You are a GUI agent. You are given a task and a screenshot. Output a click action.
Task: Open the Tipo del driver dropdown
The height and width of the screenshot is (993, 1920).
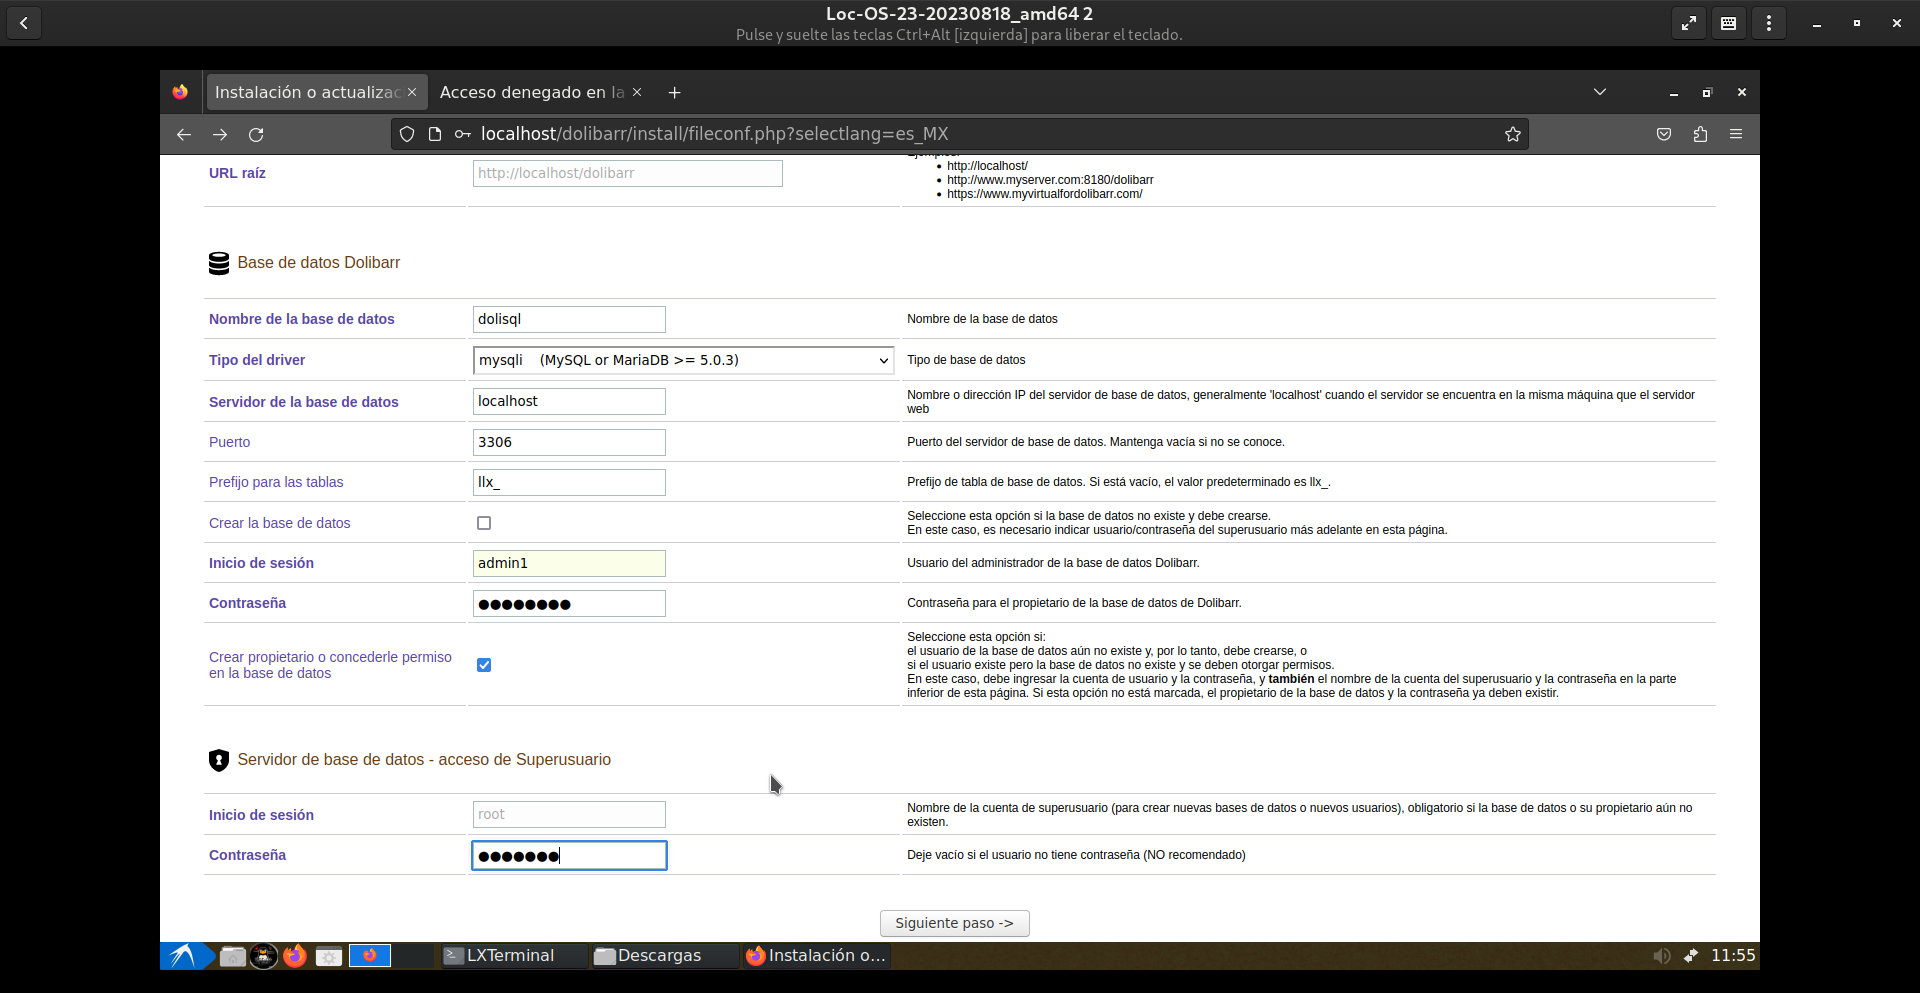(683, 360)
